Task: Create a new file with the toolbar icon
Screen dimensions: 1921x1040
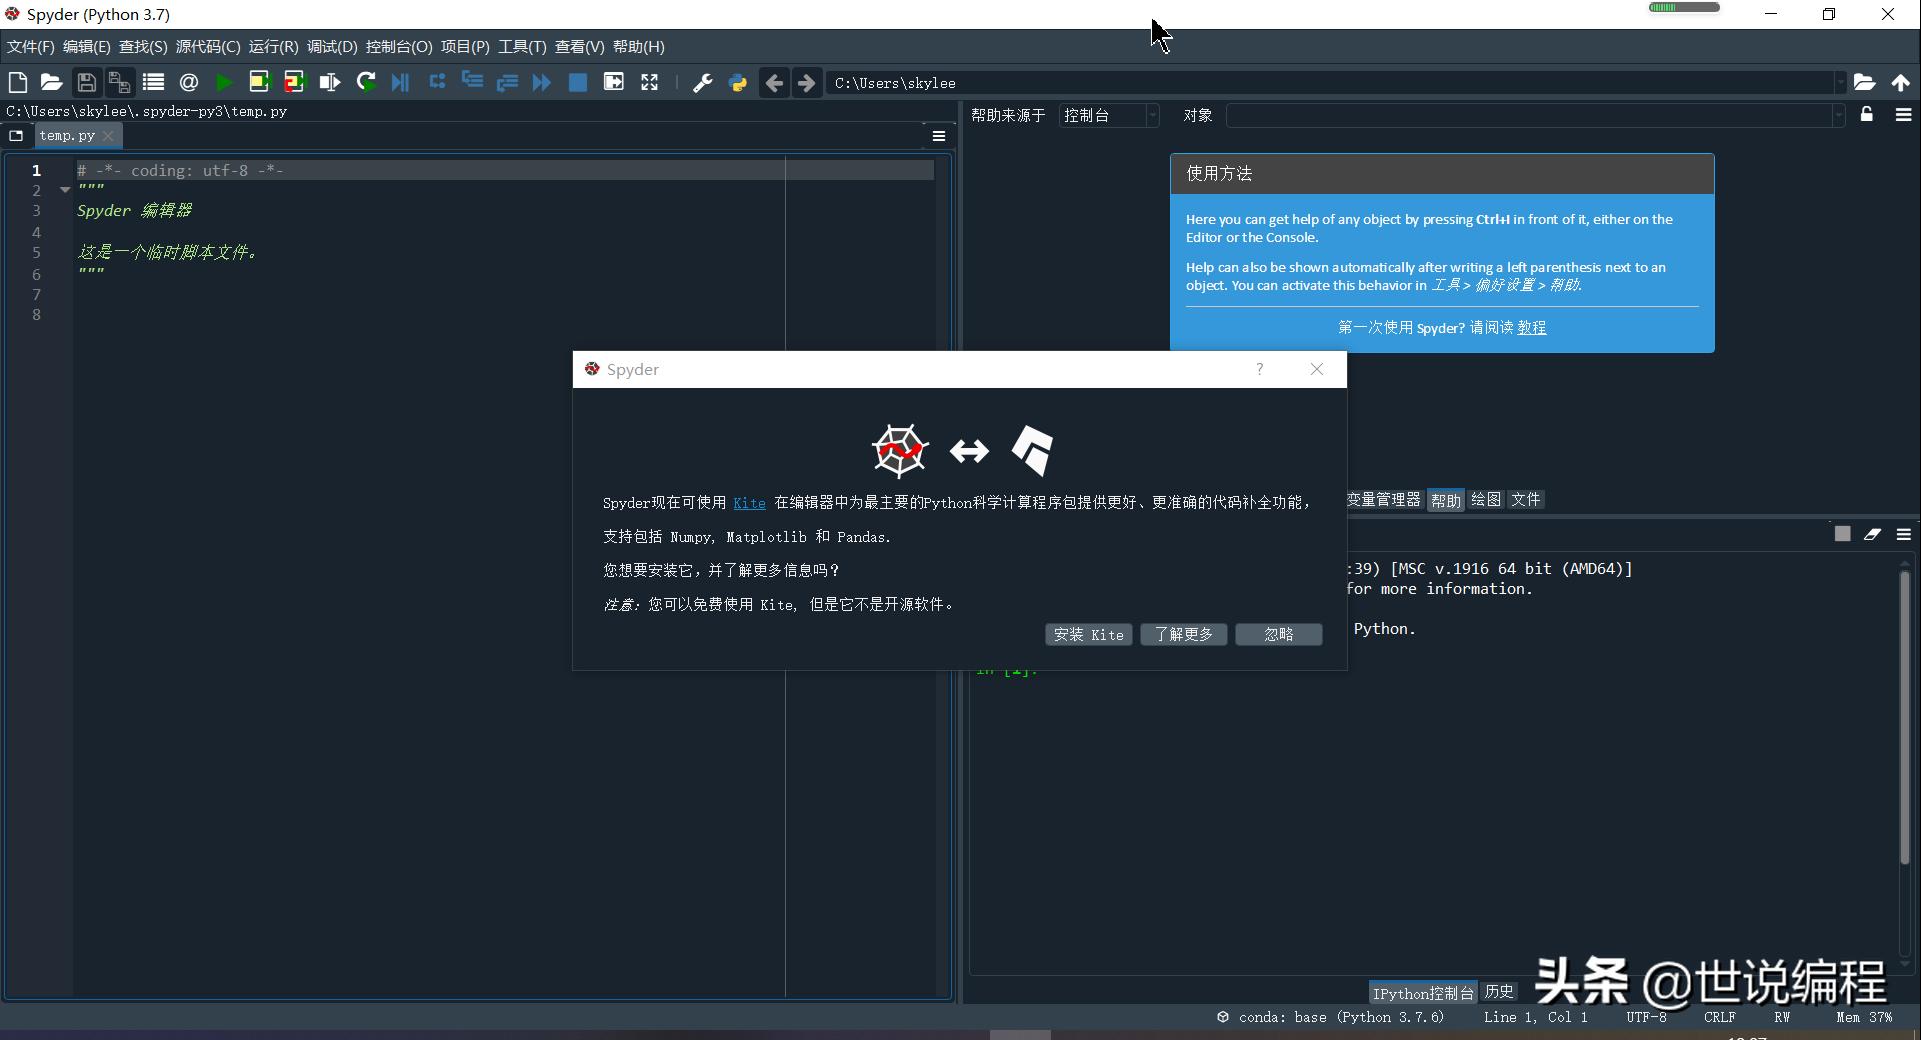Action: coord(18,82)
